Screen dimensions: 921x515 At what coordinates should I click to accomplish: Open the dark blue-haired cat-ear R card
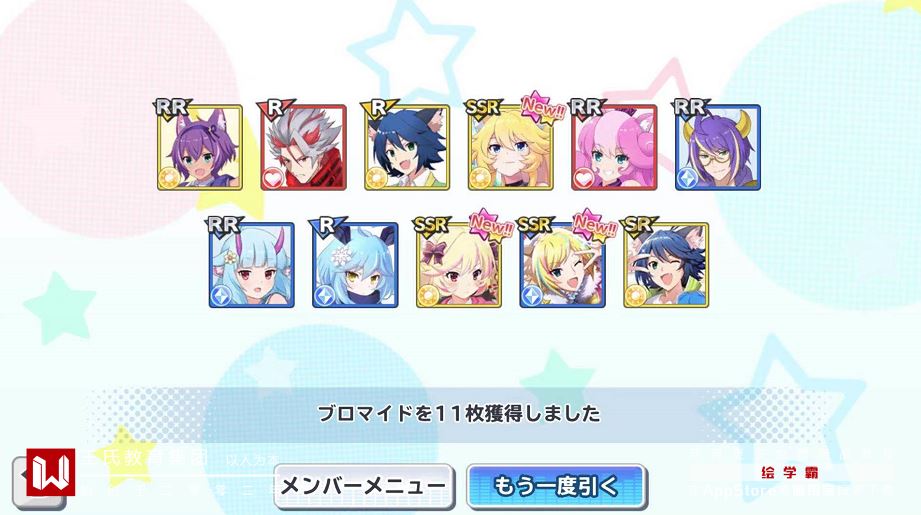(x=406, y=147)
